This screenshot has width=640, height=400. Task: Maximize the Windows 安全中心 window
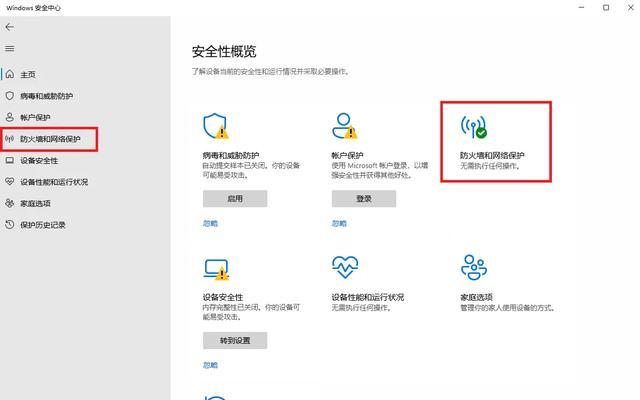tap(606, 7)
